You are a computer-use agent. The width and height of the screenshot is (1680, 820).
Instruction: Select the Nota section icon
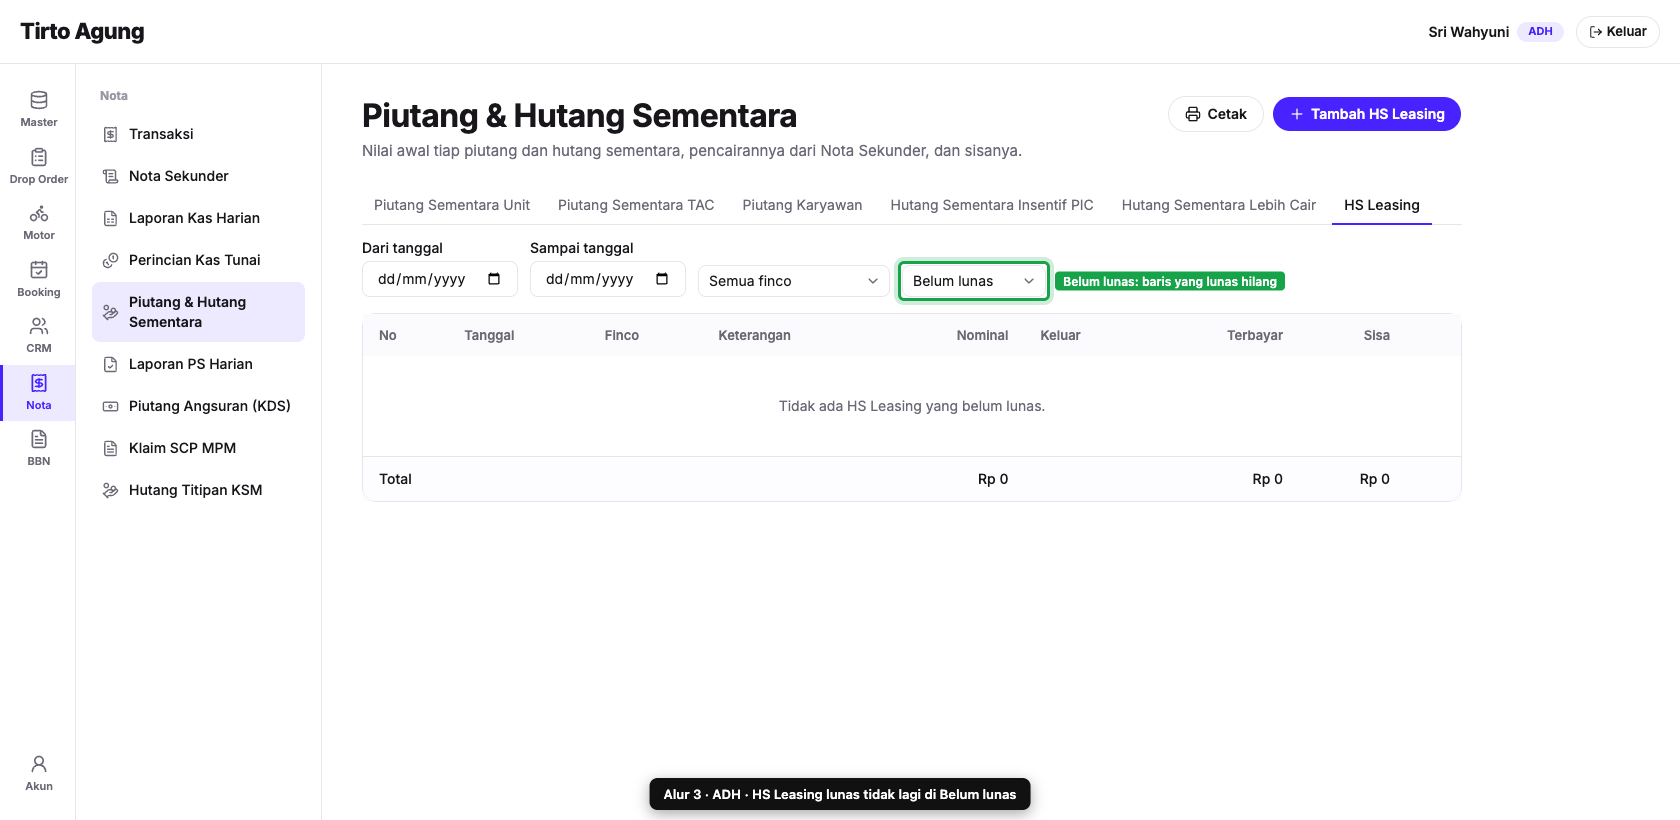(x=39, y=383)
